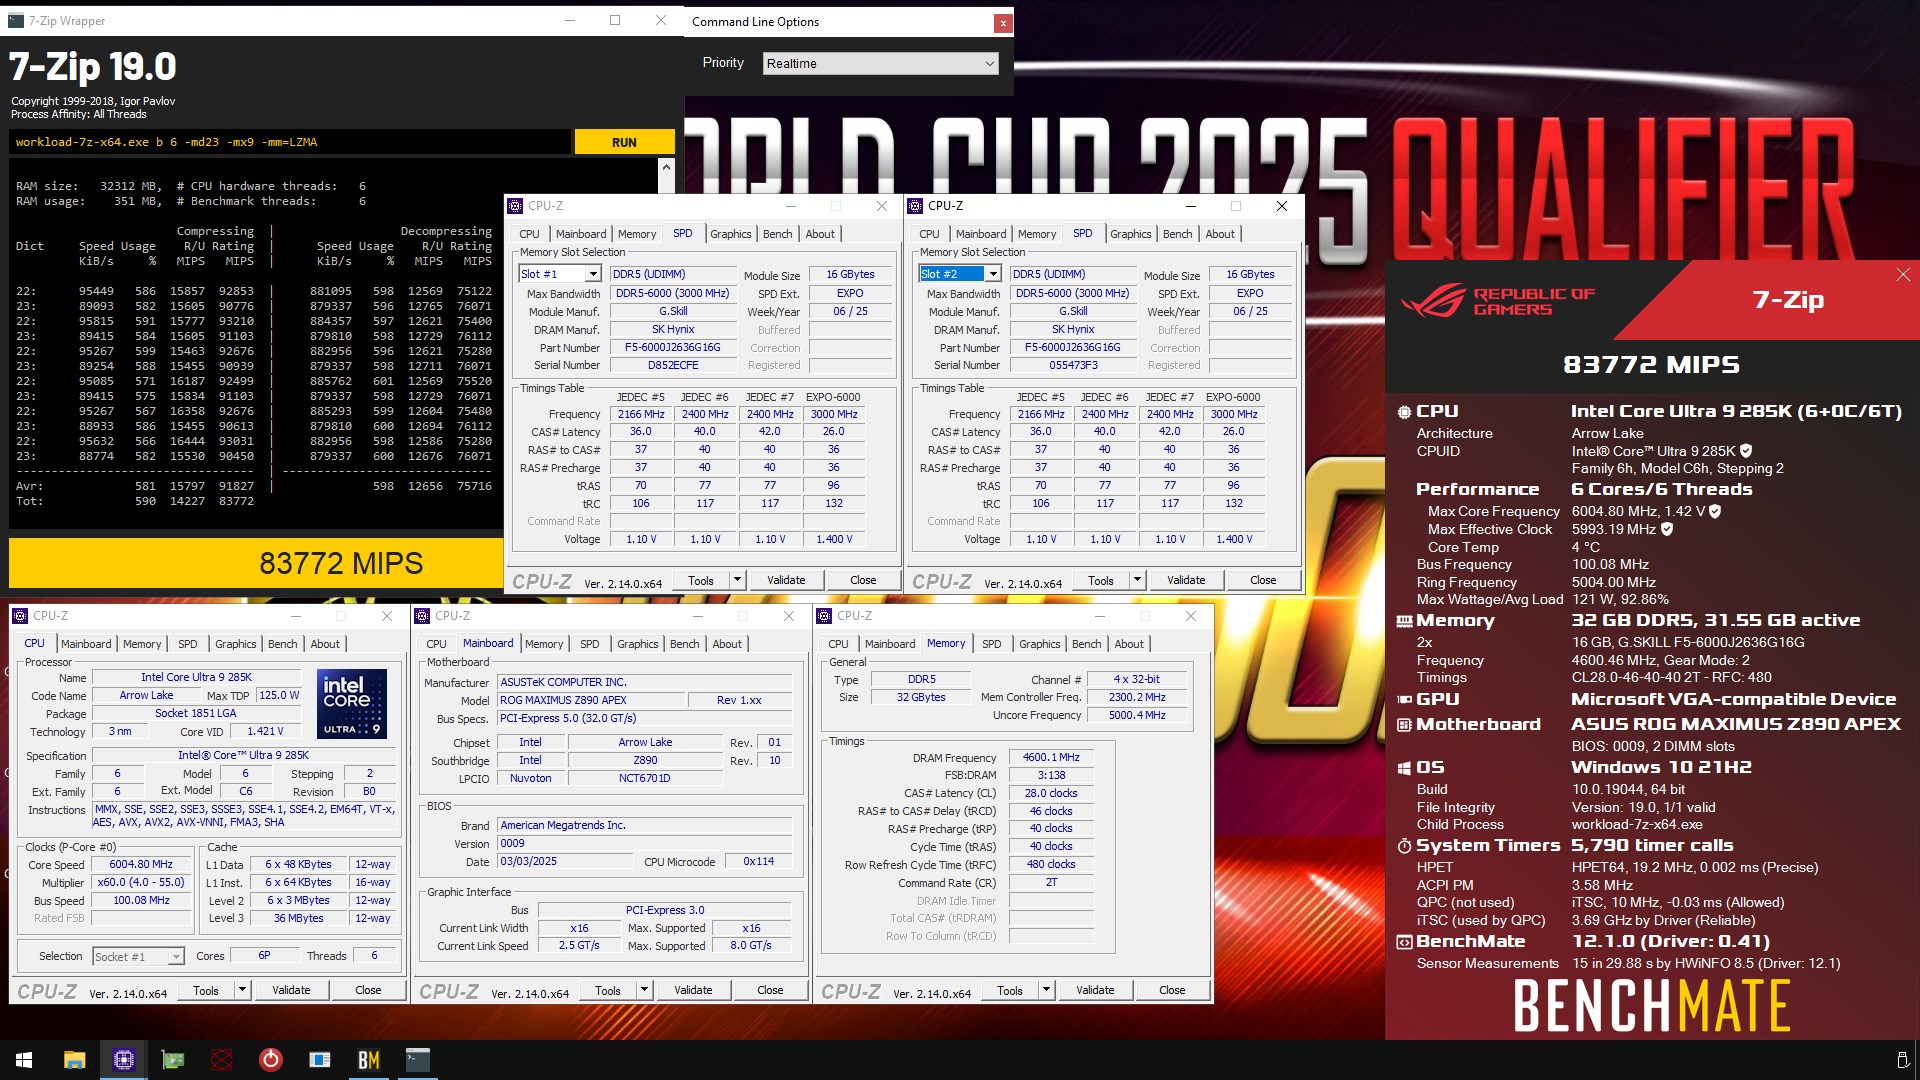Close the Command Line Options dialog
The height and width of the screenshot is (1080, 1920).
click(x=1002, y=22)
